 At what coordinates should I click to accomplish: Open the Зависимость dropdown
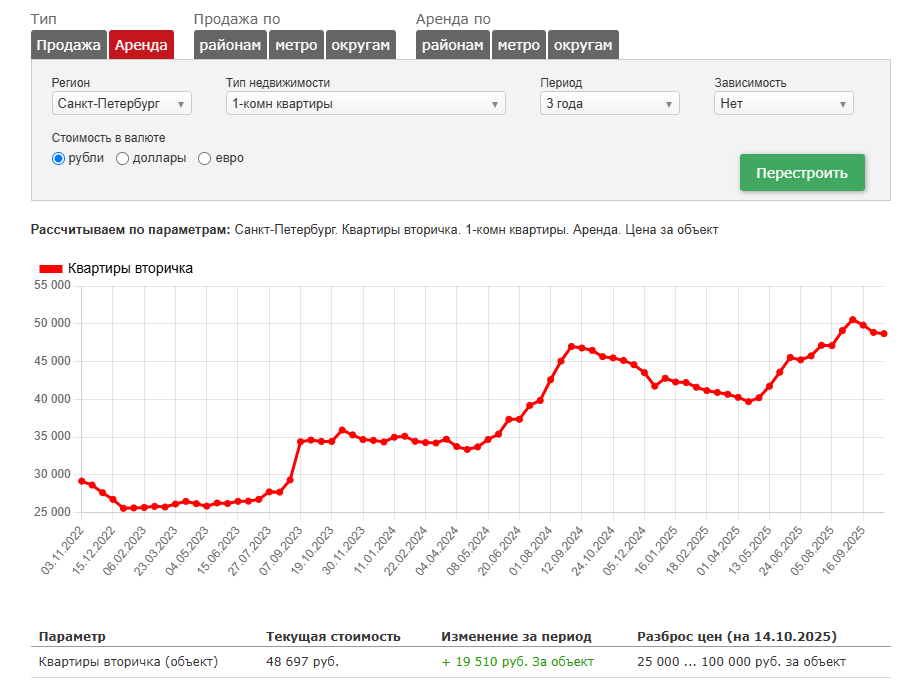coord(784,103)
